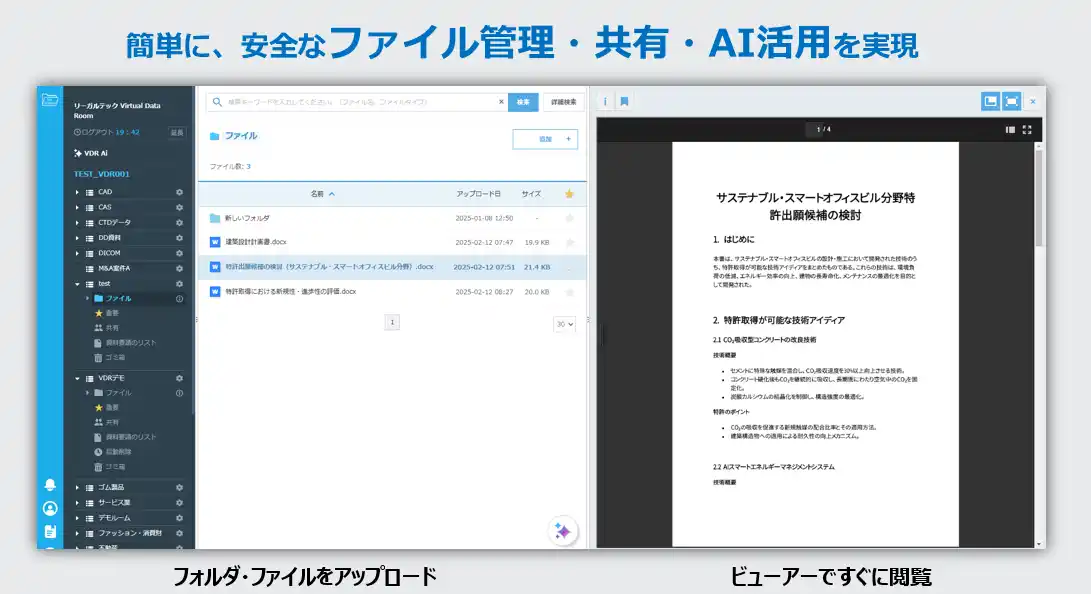Collapse the VDRデモ tree node

click(77, 378)
